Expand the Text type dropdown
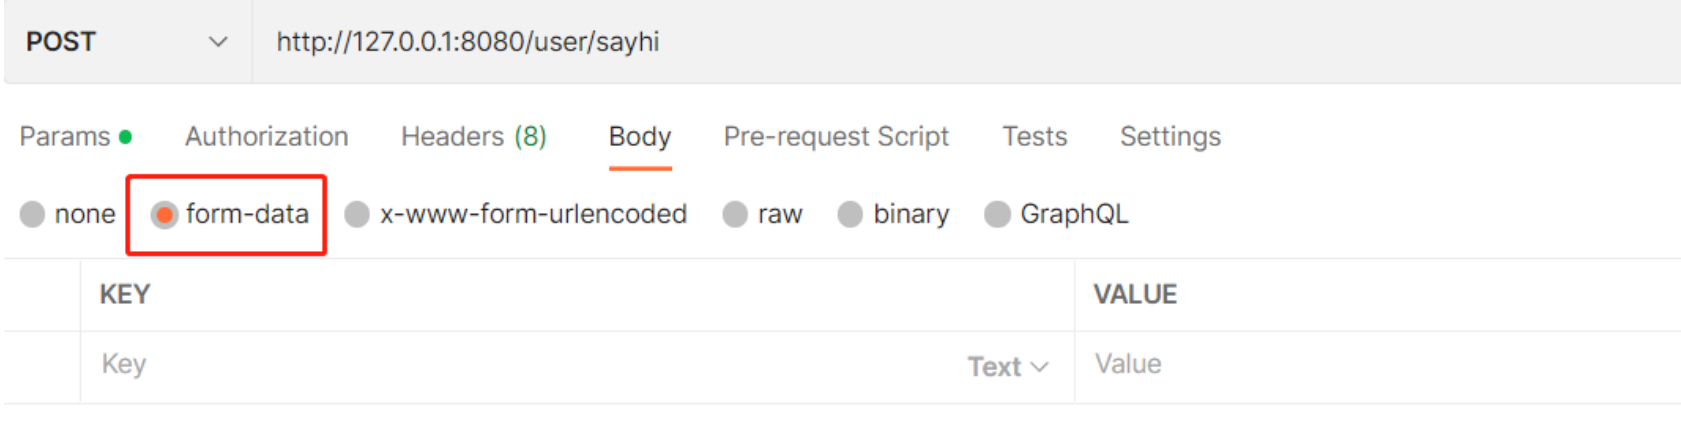1681x423 pixels. tap(1007, 367)
